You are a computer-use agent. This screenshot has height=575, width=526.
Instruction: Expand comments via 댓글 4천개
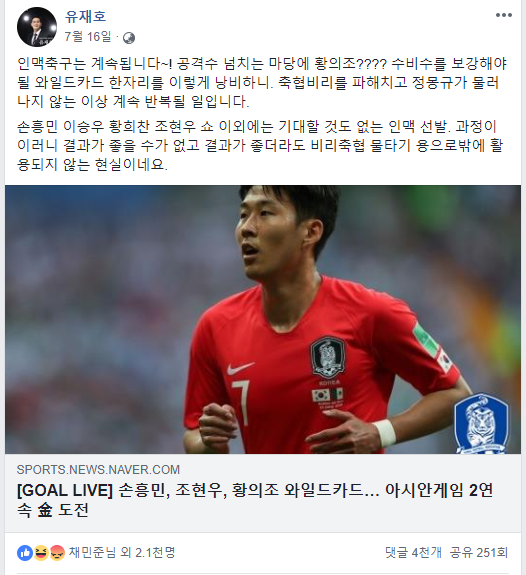point(413,552)
